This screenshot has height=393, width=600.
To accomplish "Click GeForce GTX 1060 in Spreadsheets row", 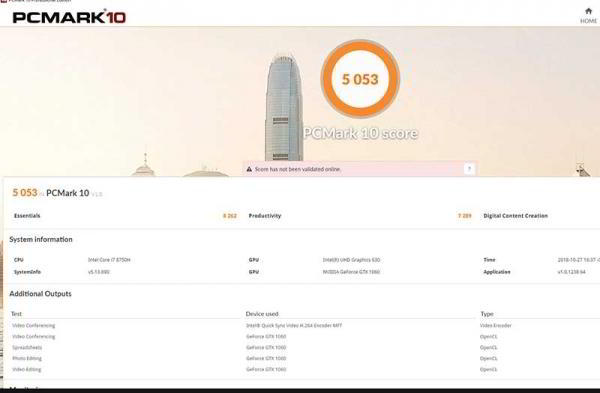I will pos(266,347).
